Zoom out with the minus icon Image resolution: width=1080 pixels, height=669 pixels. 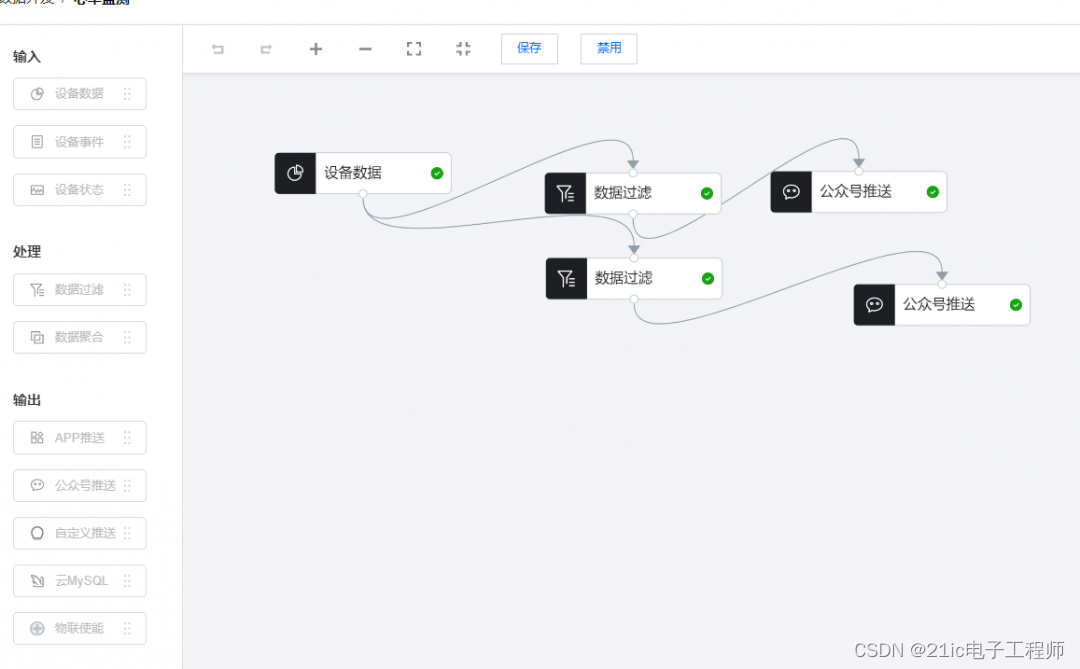pos(365,49)
